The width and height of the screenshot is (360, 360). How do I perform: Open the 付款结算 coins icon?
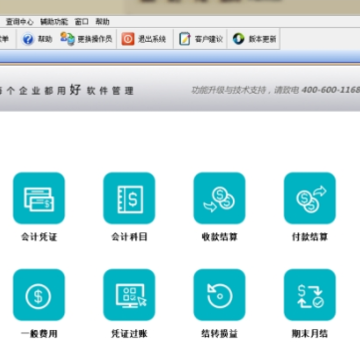tap(310, 198)
